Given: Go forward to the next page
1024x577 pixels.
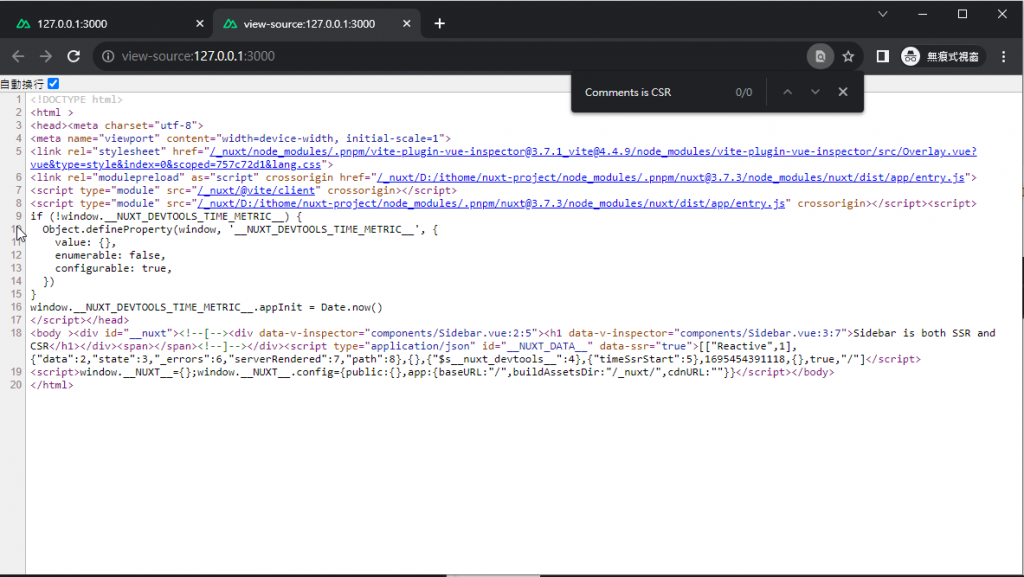Looking at the screenshot, I should tap(46, 56).
